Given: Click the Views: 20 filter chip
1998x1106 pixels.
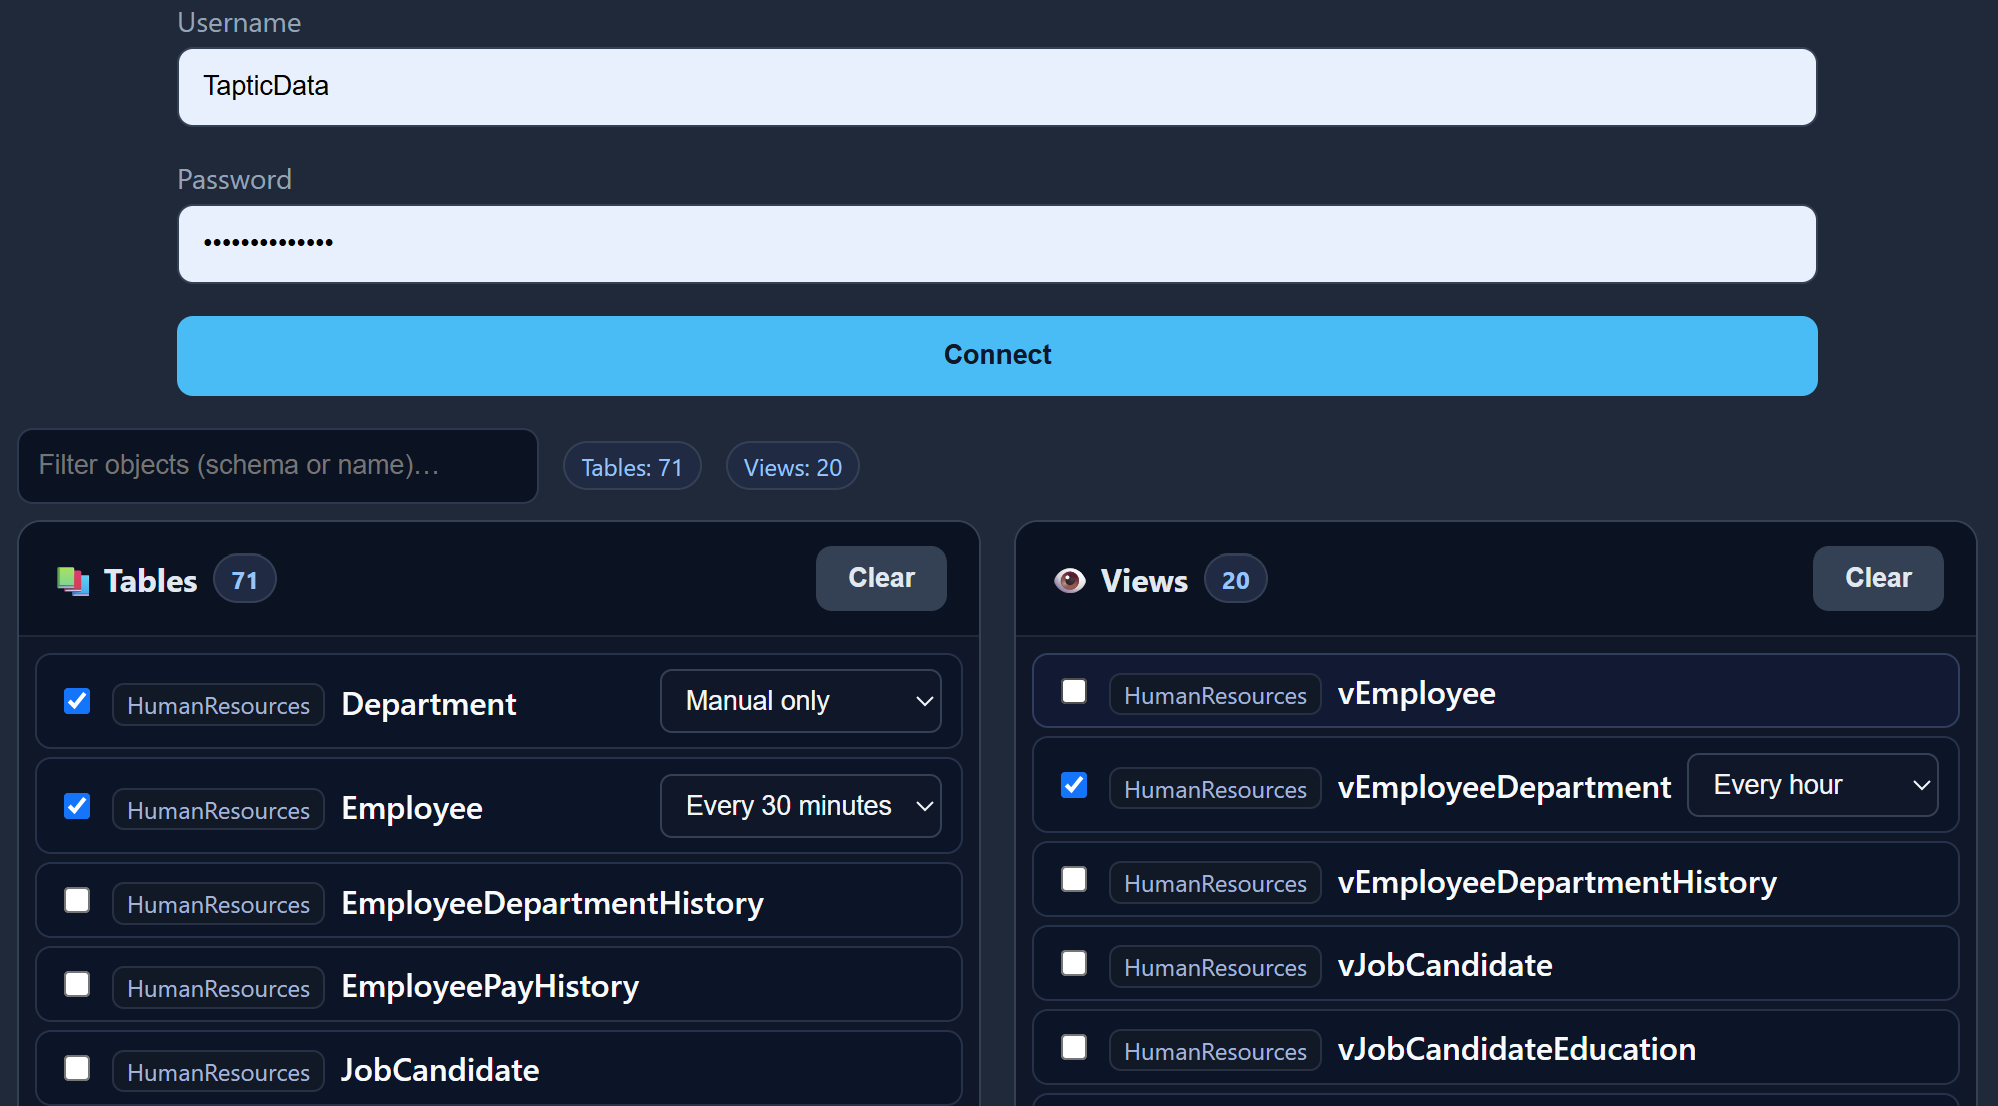Looking at the screenshot, I should 792,467.
